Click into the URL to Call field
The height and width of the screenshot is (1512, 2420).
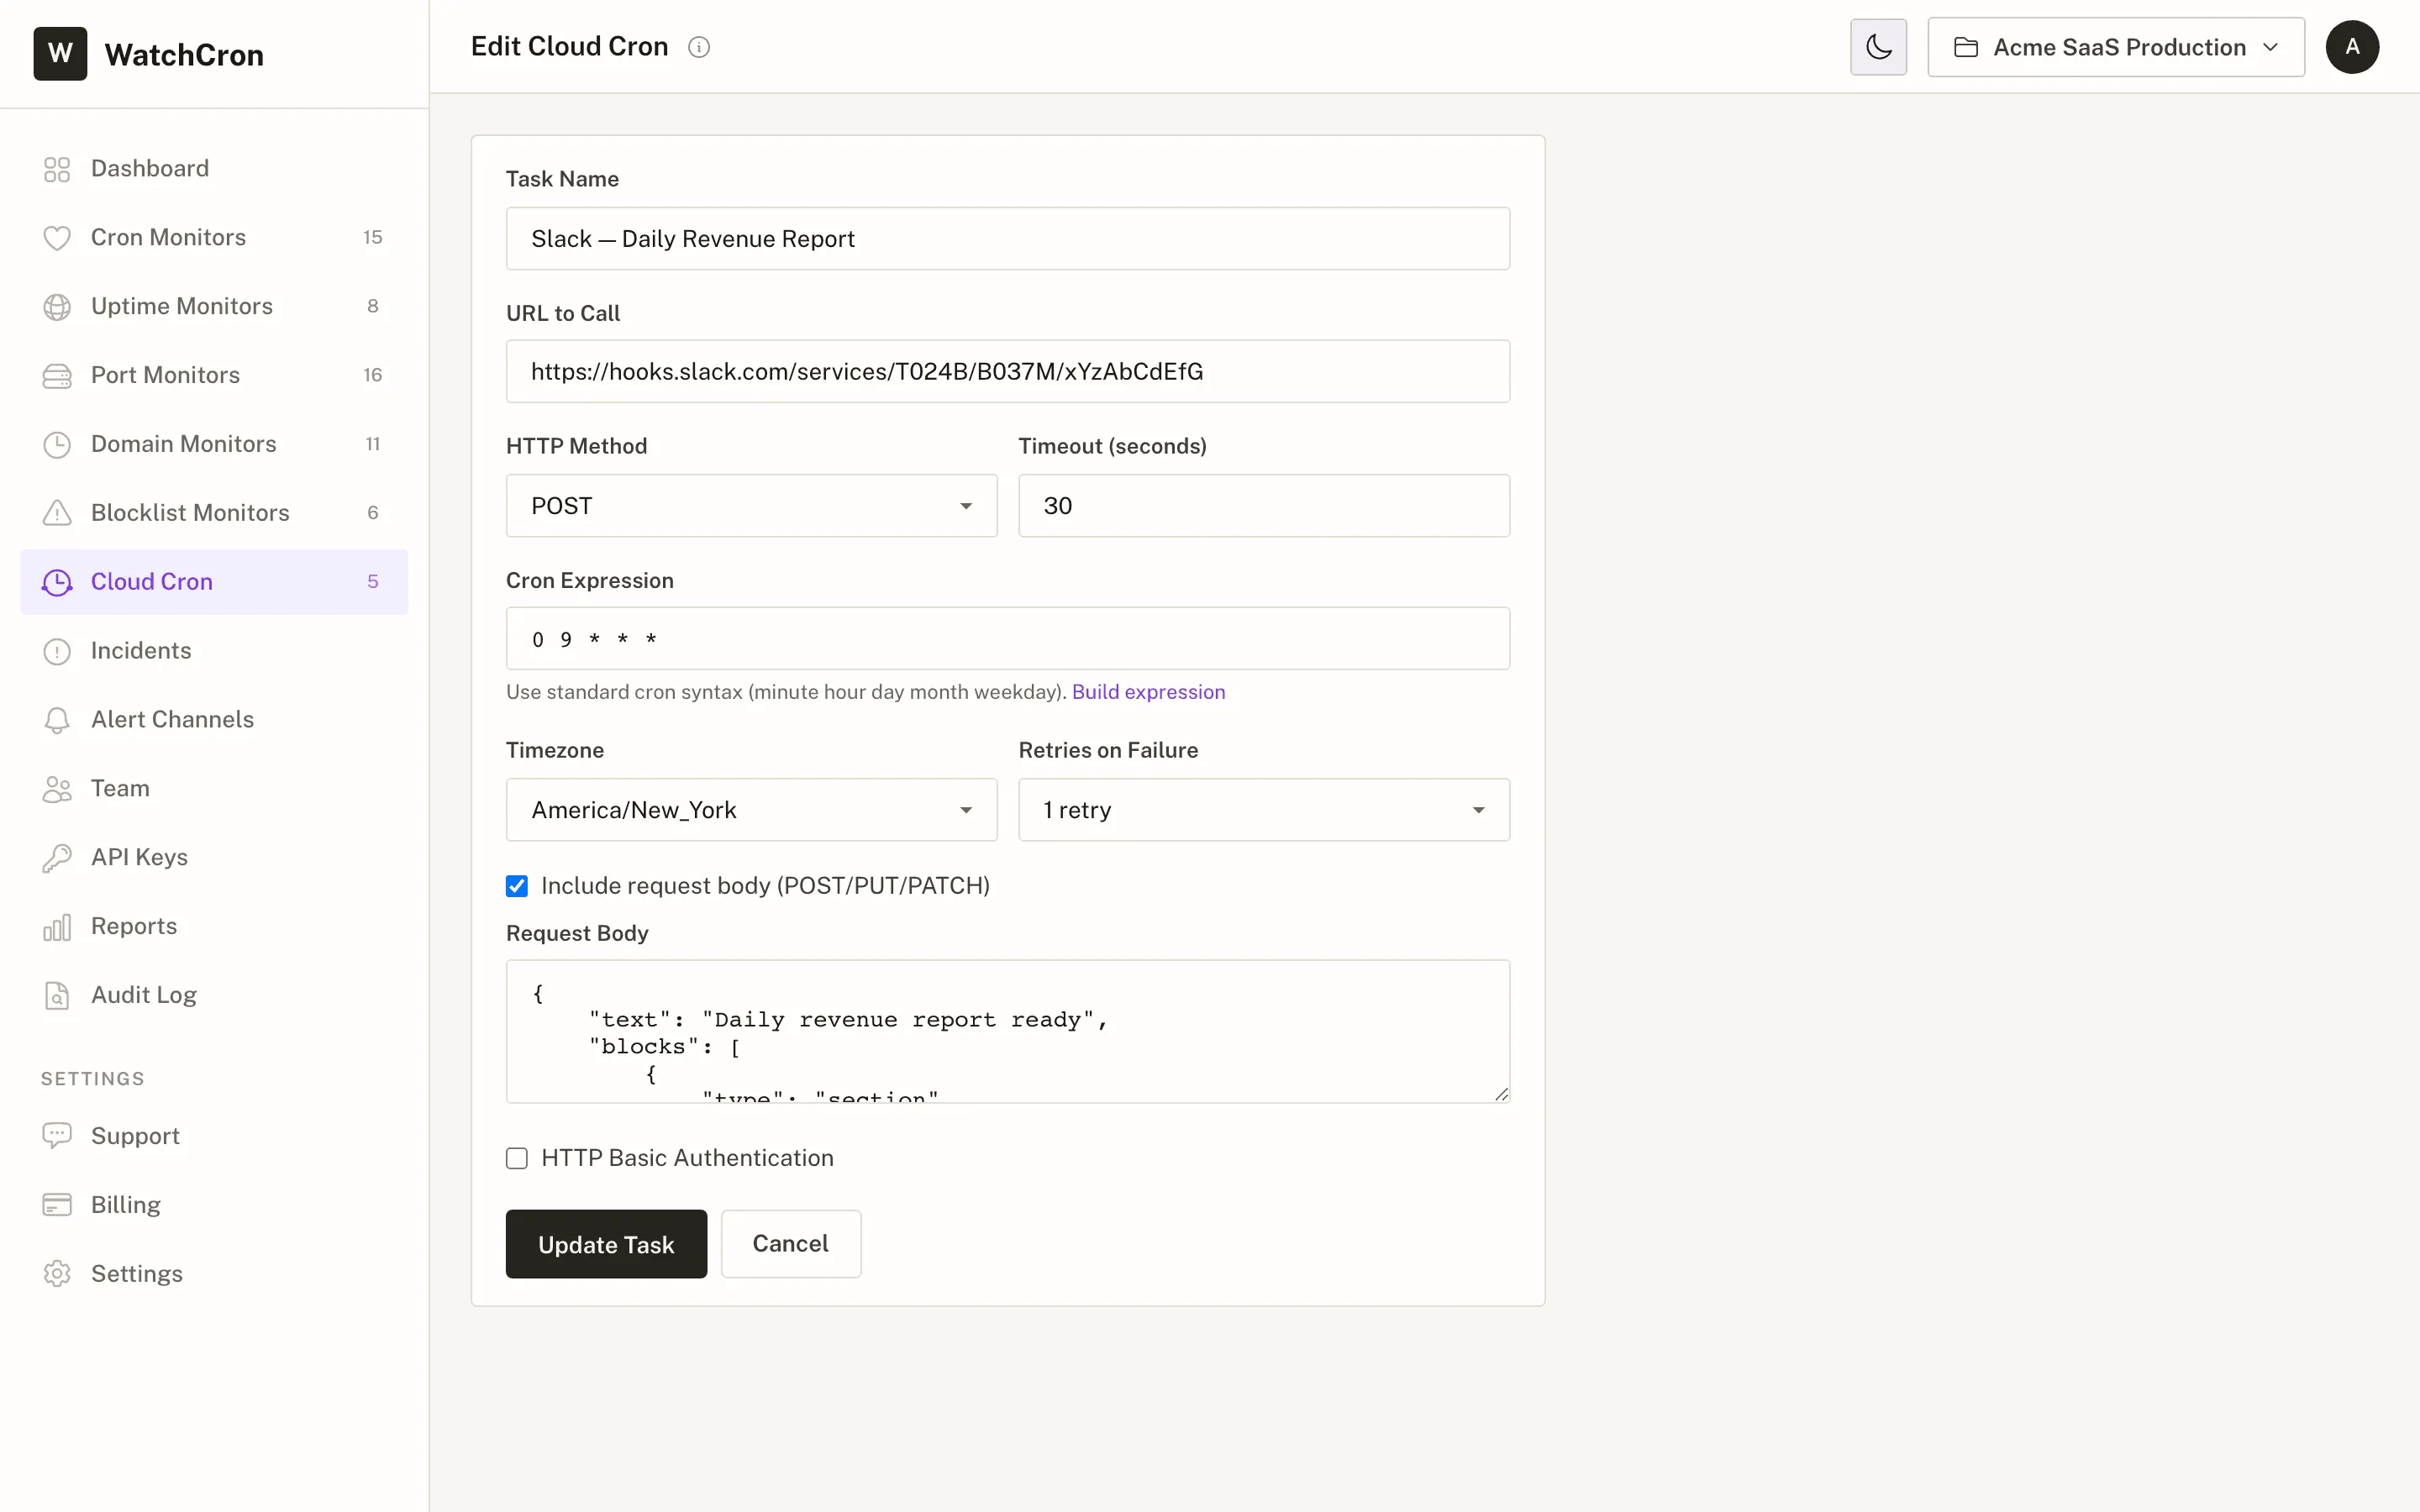(x=1008, y=372)
